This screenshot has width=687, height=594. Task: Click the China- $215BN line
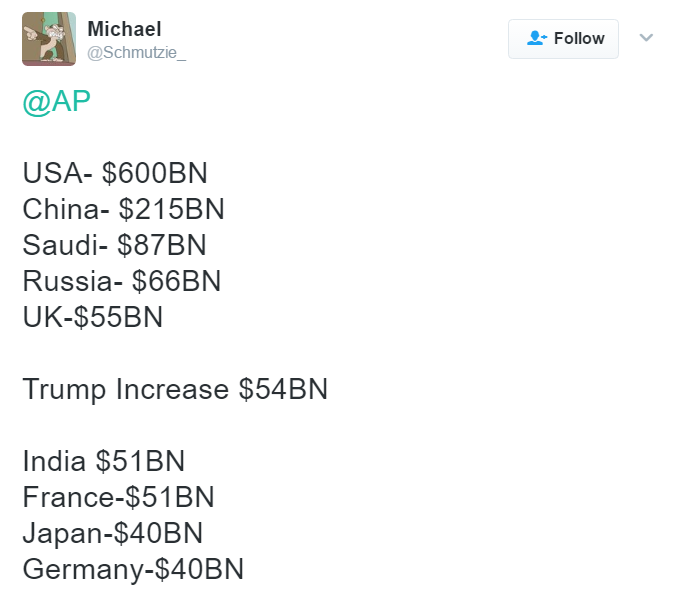pyautogui.click(x=124, y=209)
